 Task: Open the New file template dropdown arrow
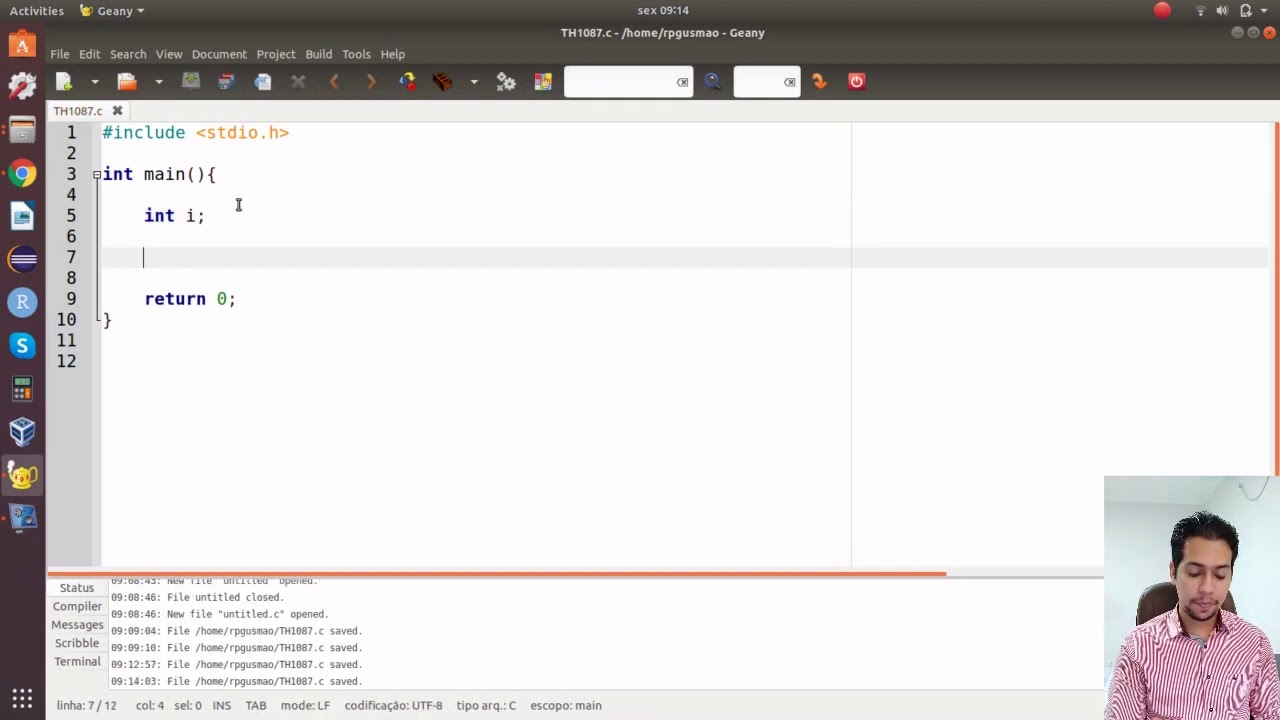coord(95,82)
